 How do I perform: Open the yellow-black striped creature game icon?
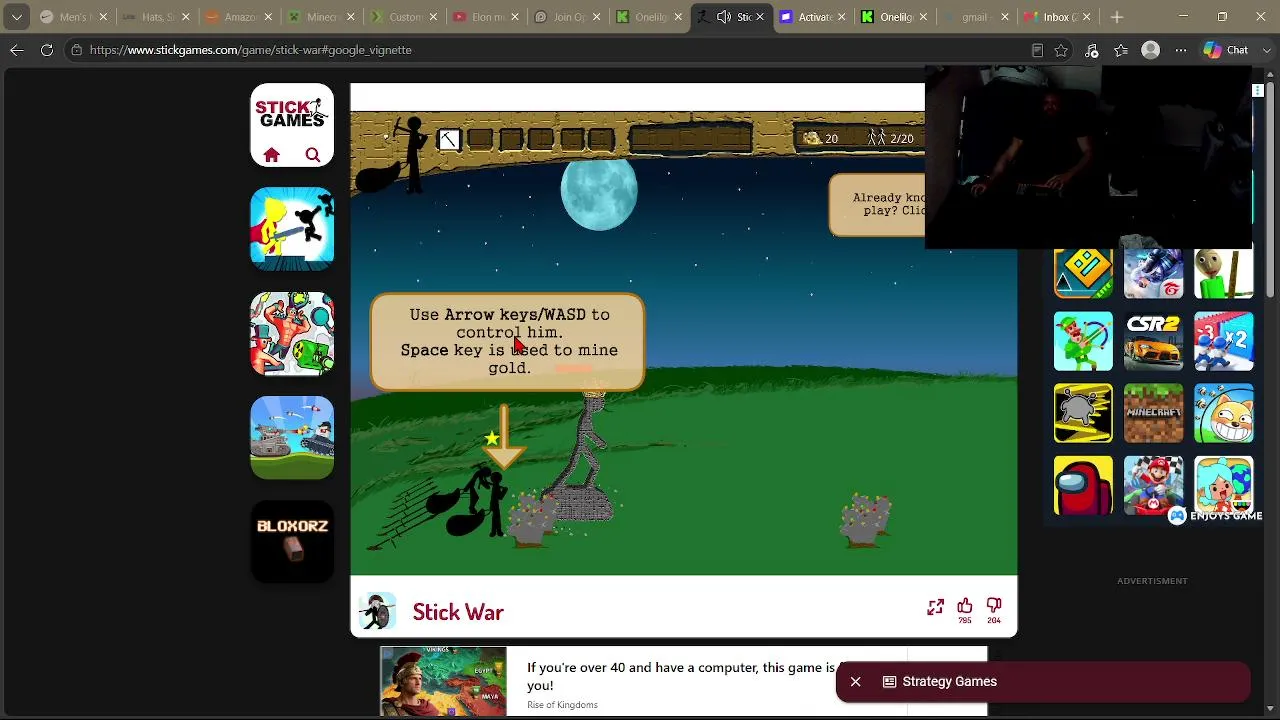click(x=1083, y=413)
